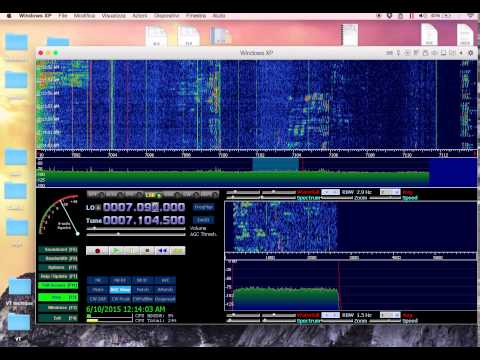This screenshot has height=360, width=480.
Task: Toggle the Notch filter
Action: click(x=142, y=290)
